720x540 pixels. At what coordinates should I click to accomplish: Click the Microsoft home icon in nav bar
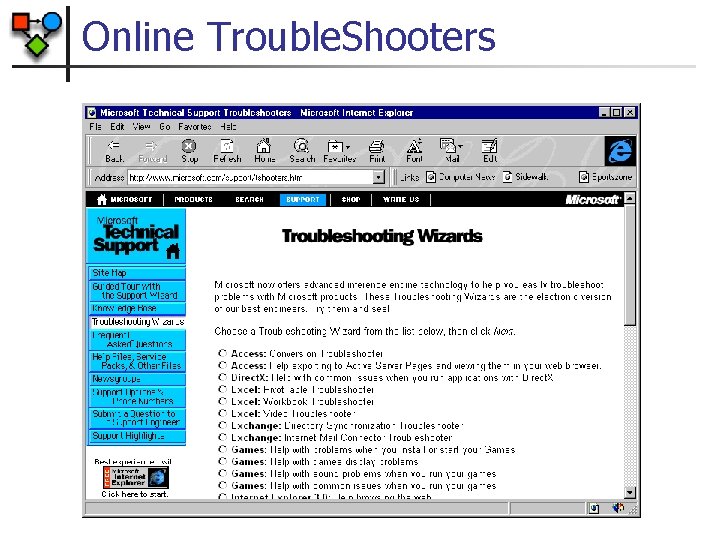point(102,199)
